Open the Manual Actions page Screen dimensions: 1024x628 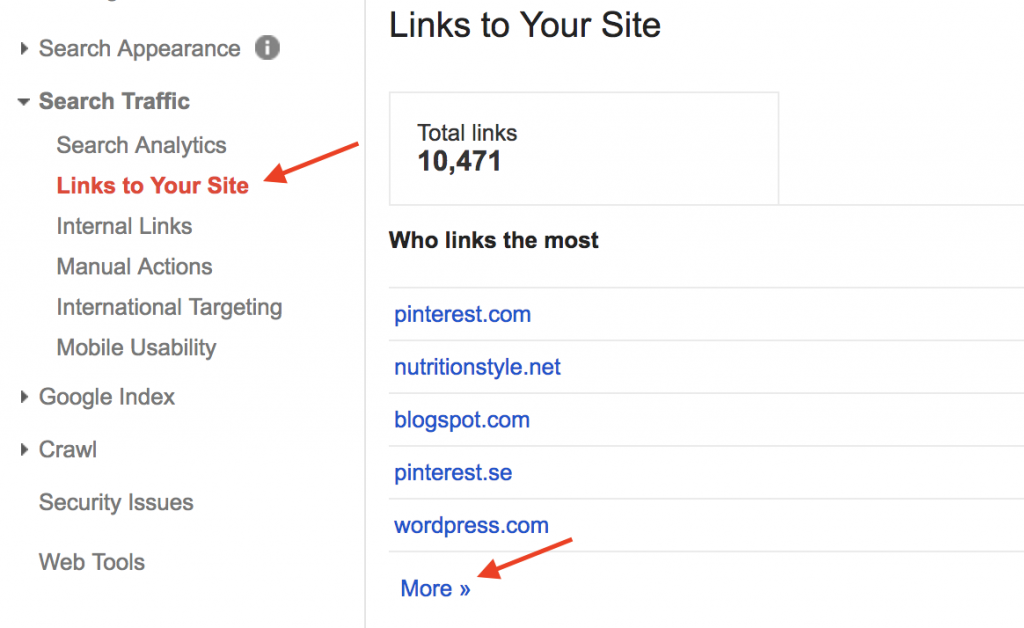tap(134, 267)
